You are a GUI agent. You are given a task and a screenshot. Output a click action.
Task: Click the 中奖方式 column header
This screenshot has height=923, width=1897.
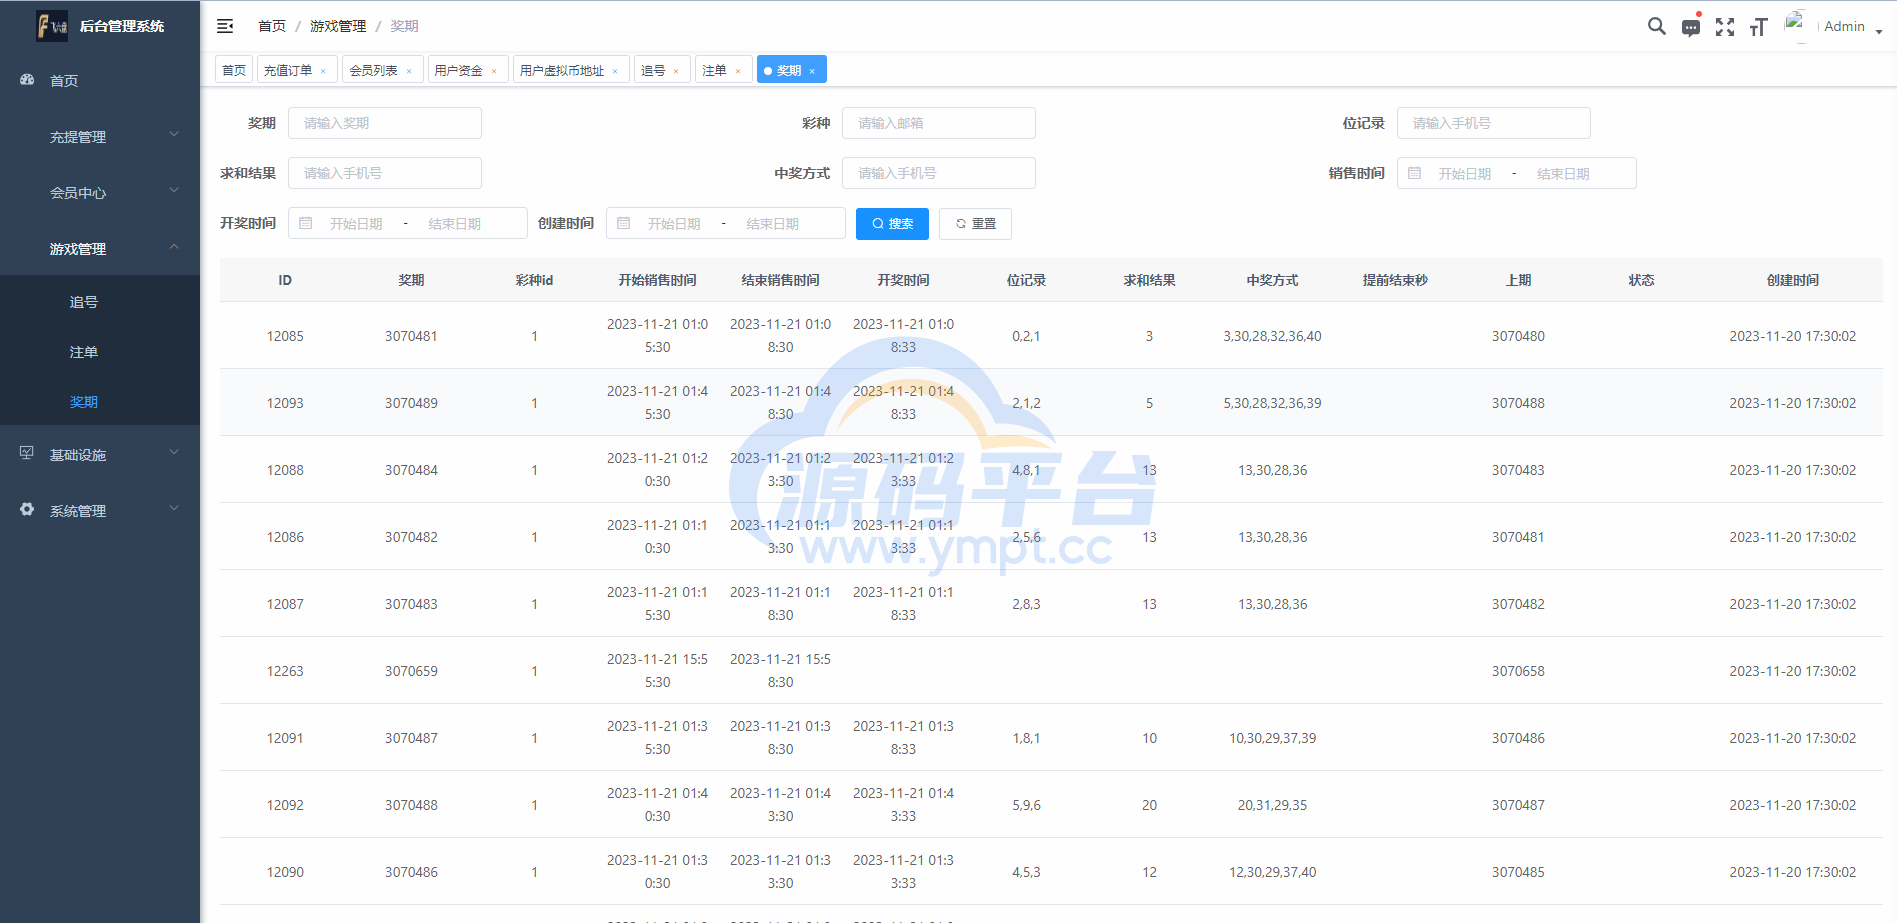[x=1272, y=280]
